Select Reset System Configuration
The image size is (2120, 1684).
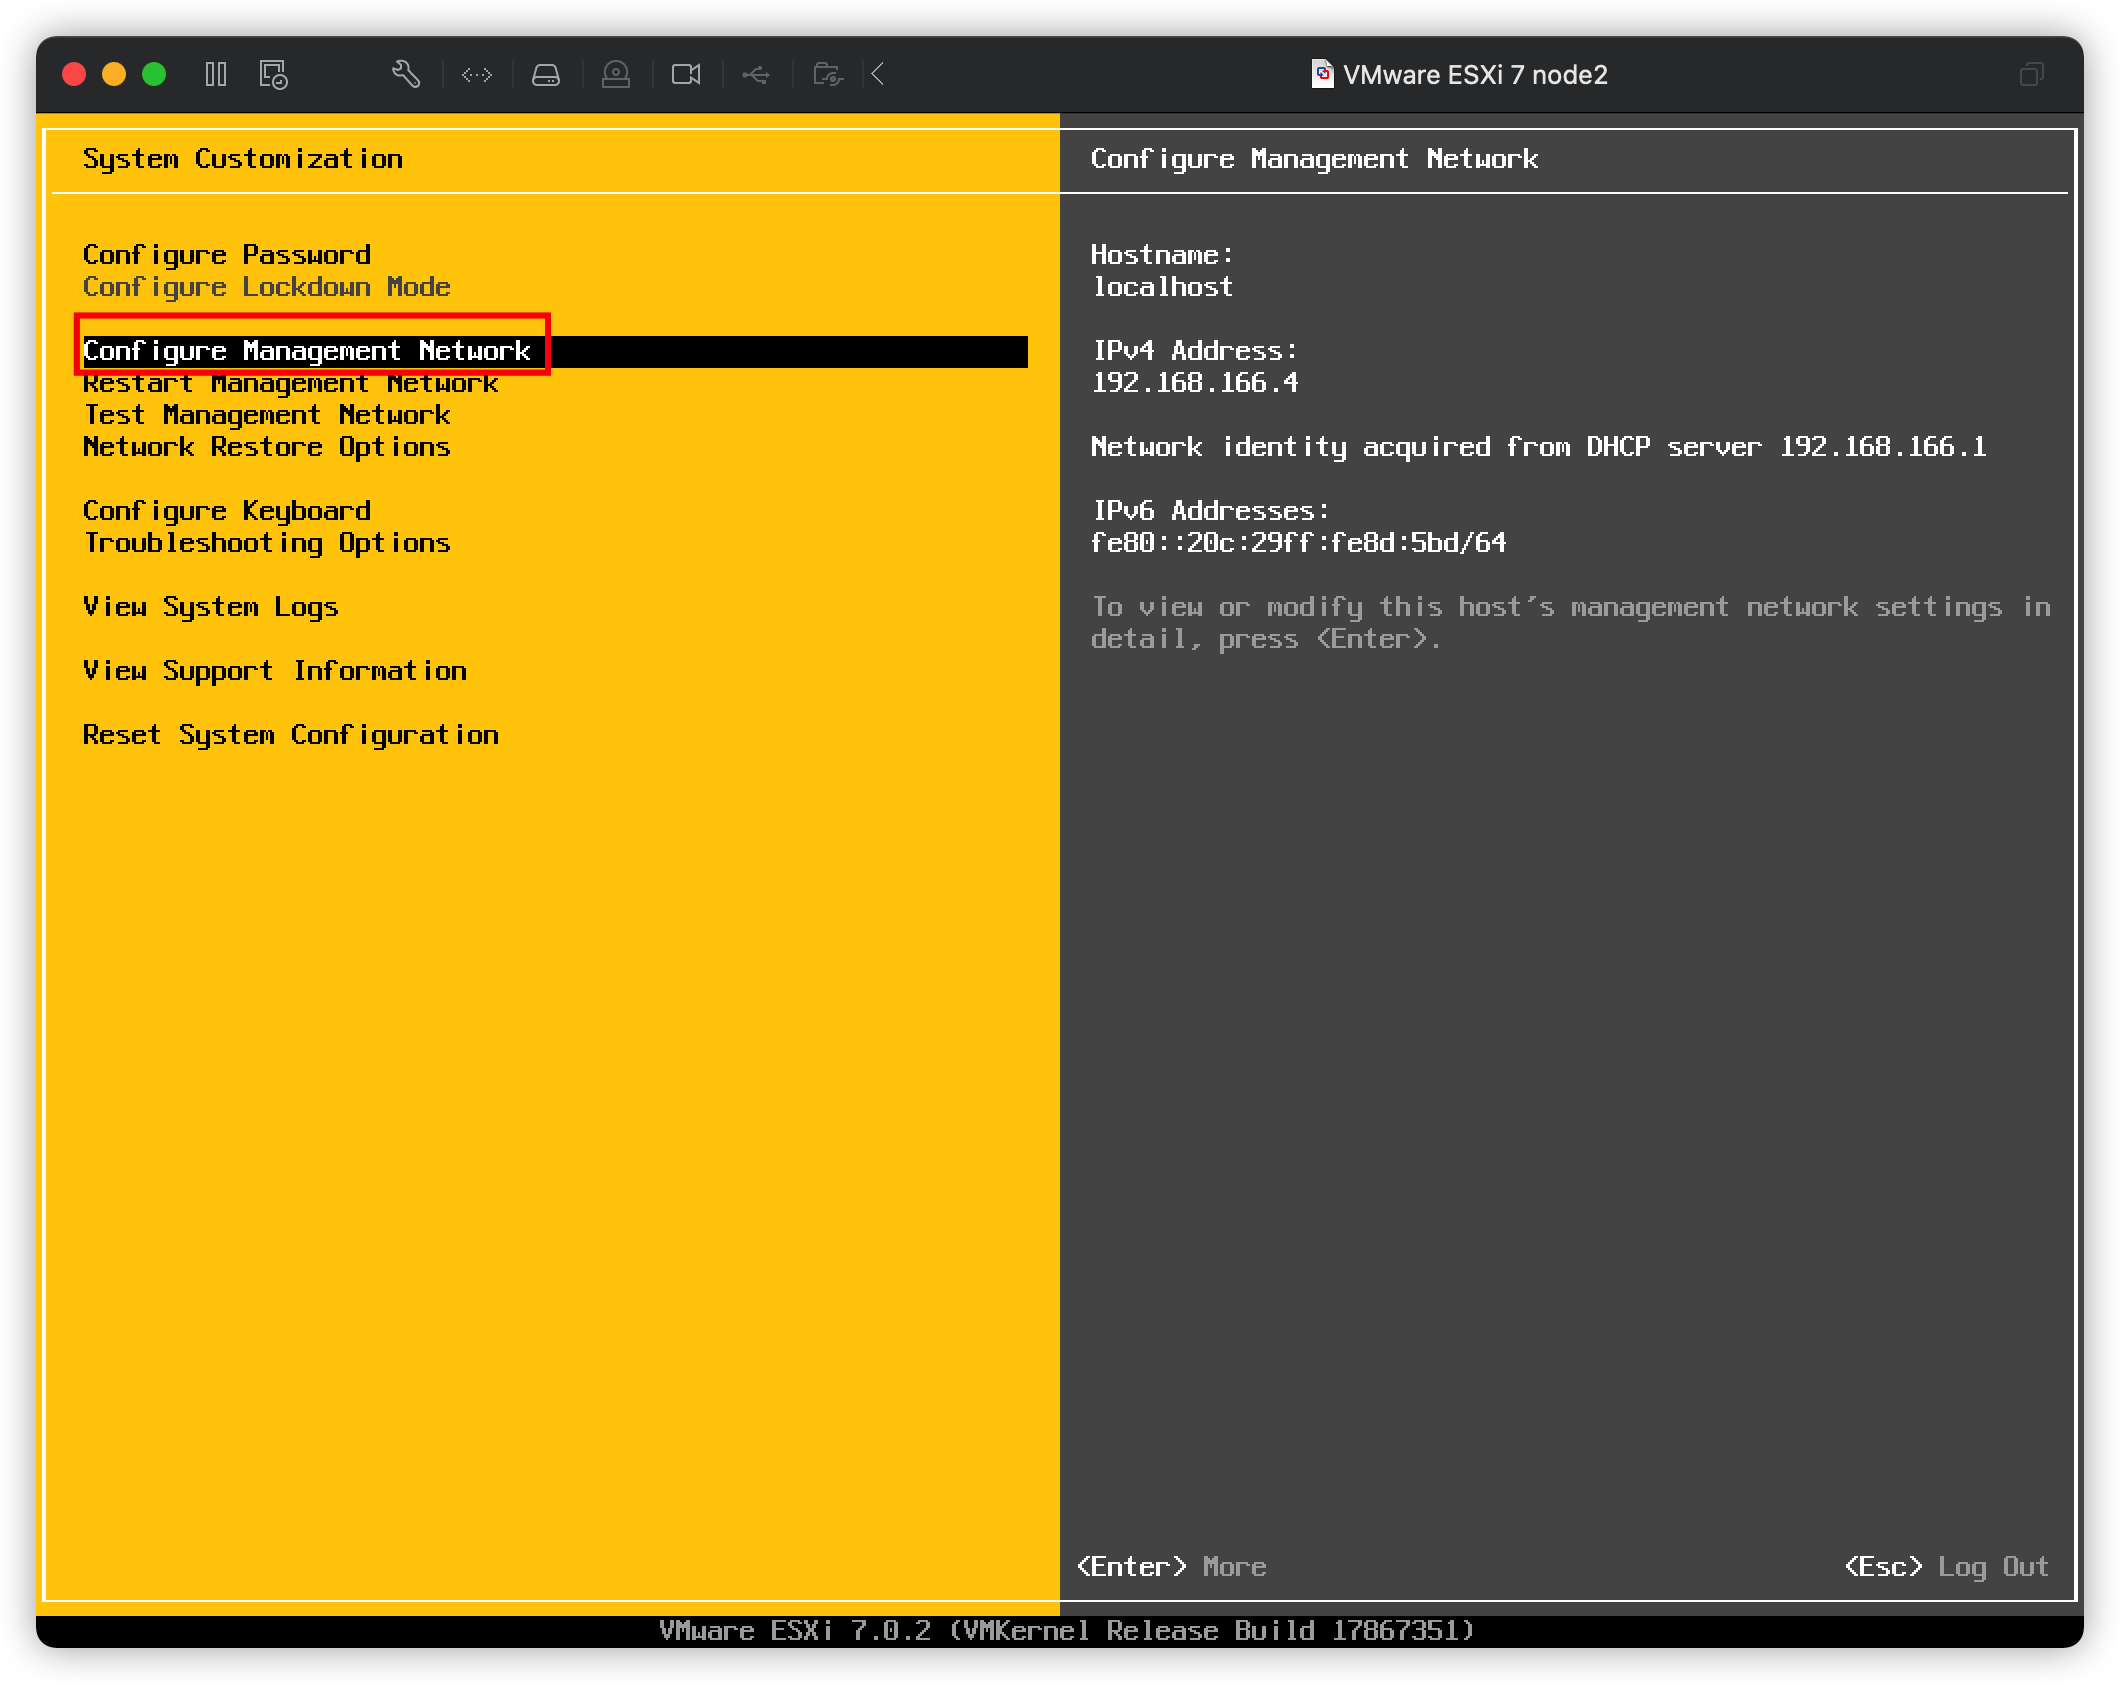coord(290,734)
